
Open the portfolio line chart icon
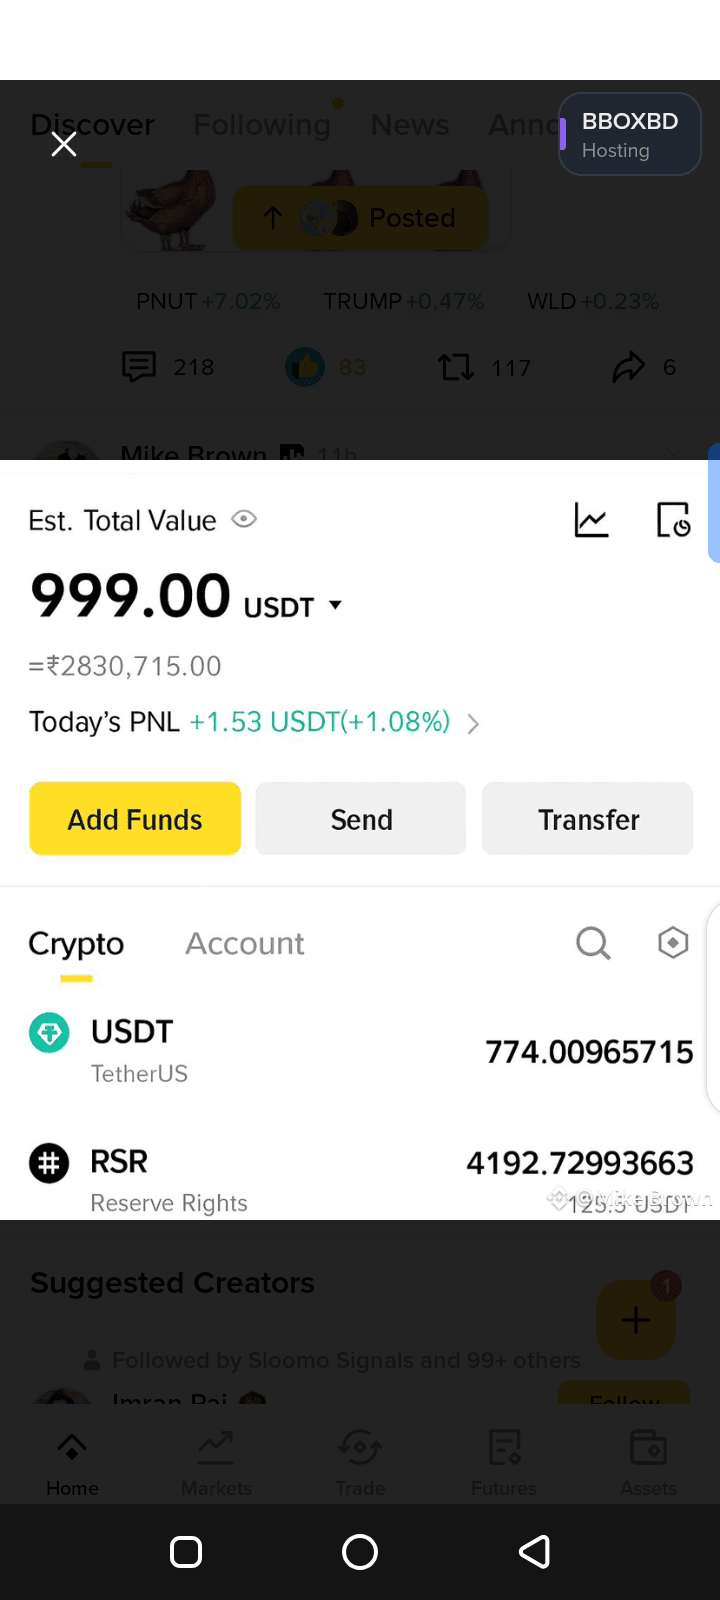(591, 520)
